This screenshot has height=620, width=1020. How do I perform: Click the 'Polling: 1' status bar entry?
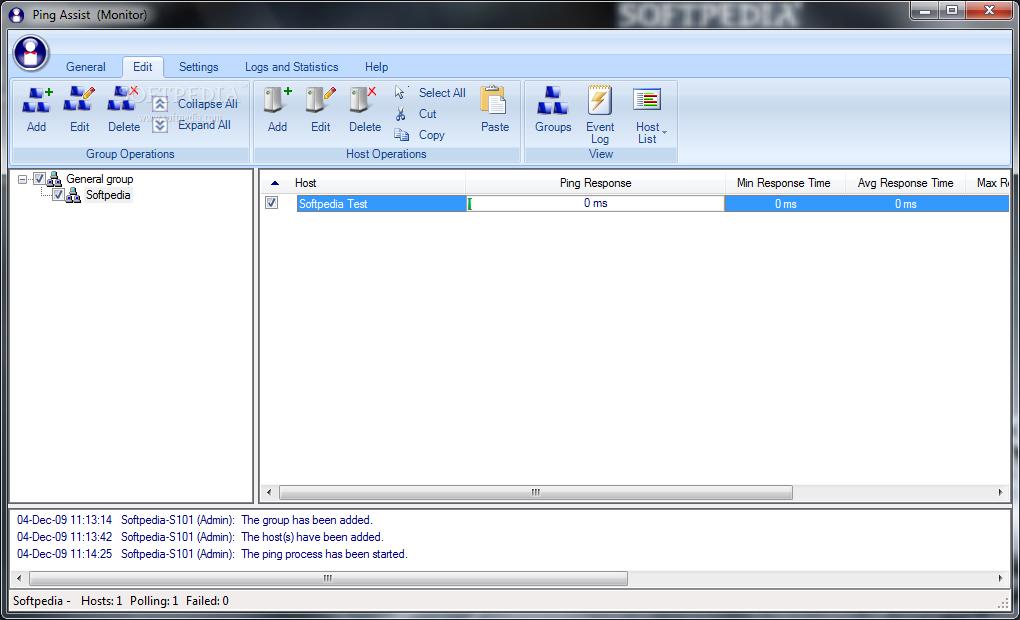[154, 601]
